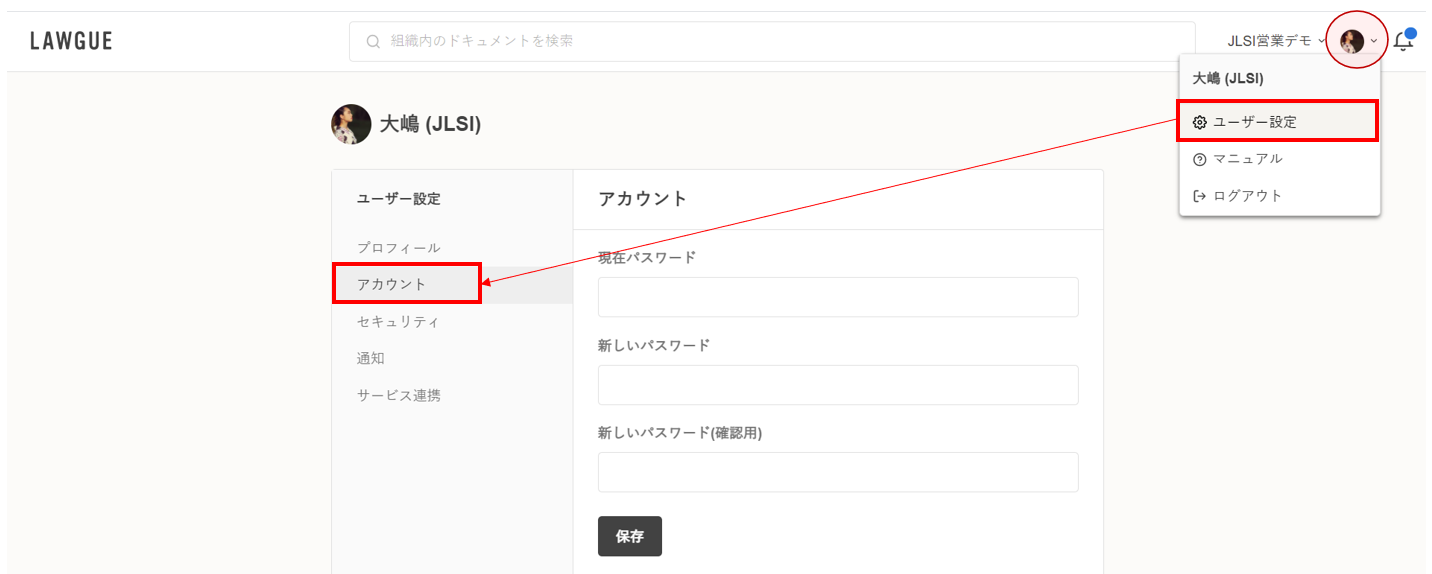Switch to the セキュリティ section

398,321
